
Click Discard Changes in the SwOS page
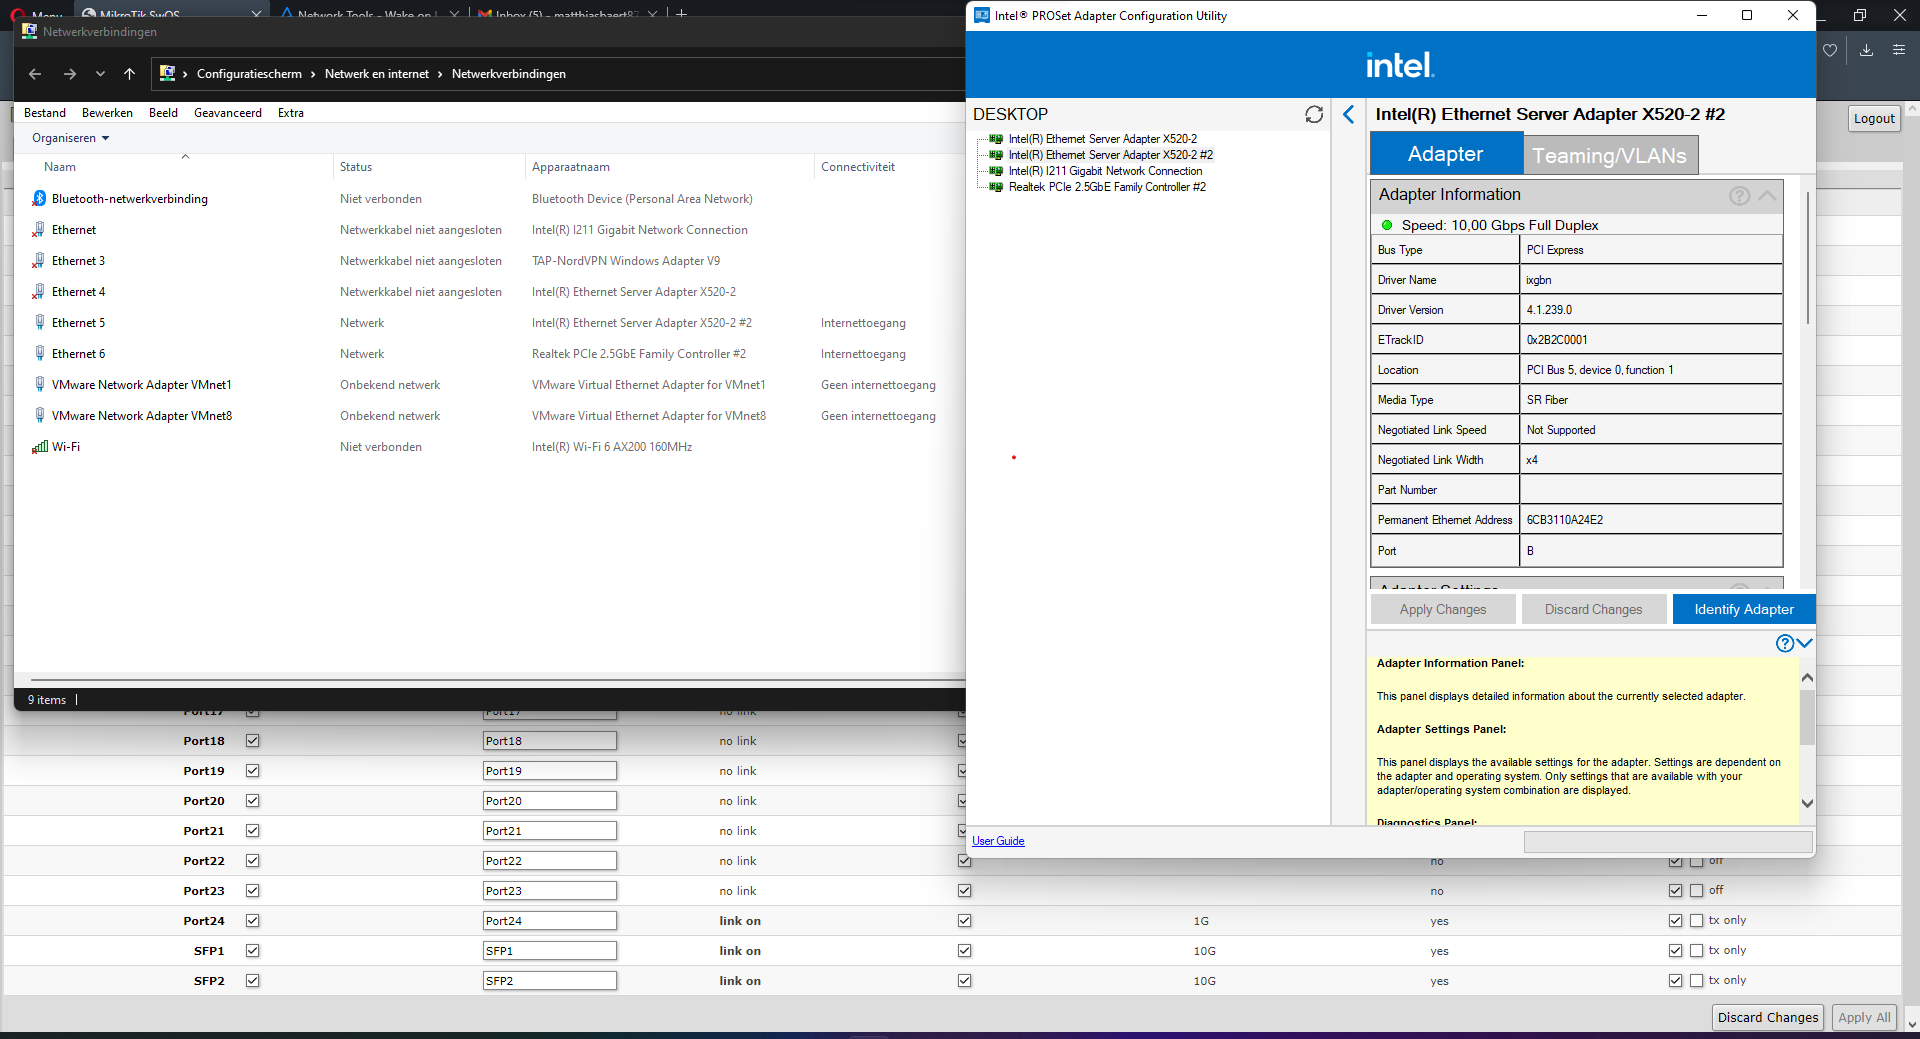[x=1767, y=1018]
